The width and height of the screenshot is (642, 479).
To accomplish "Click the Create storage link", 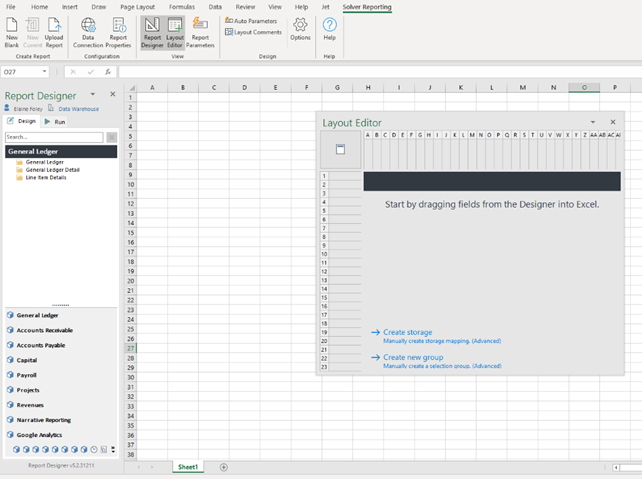I will click(407, 332).
